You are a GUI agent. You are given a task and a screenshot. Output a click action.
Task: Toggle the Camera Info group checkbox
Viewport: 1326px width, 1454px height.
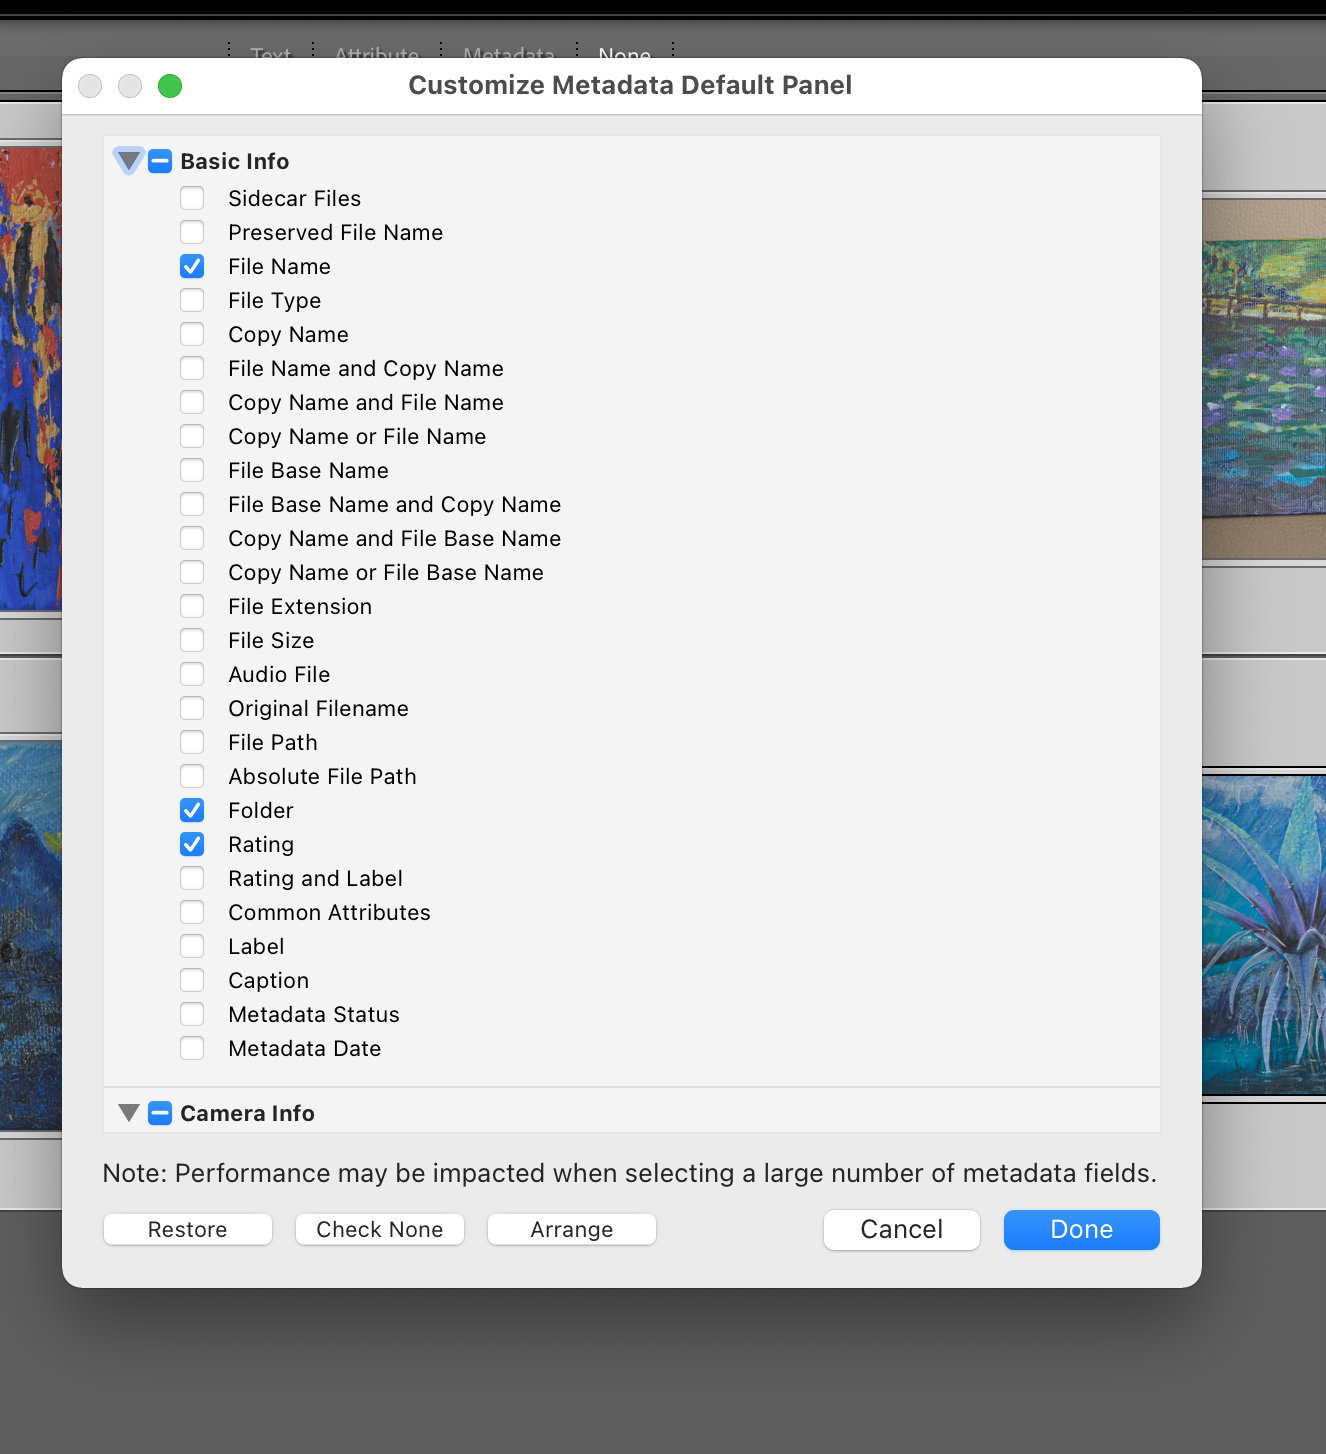160,1112
